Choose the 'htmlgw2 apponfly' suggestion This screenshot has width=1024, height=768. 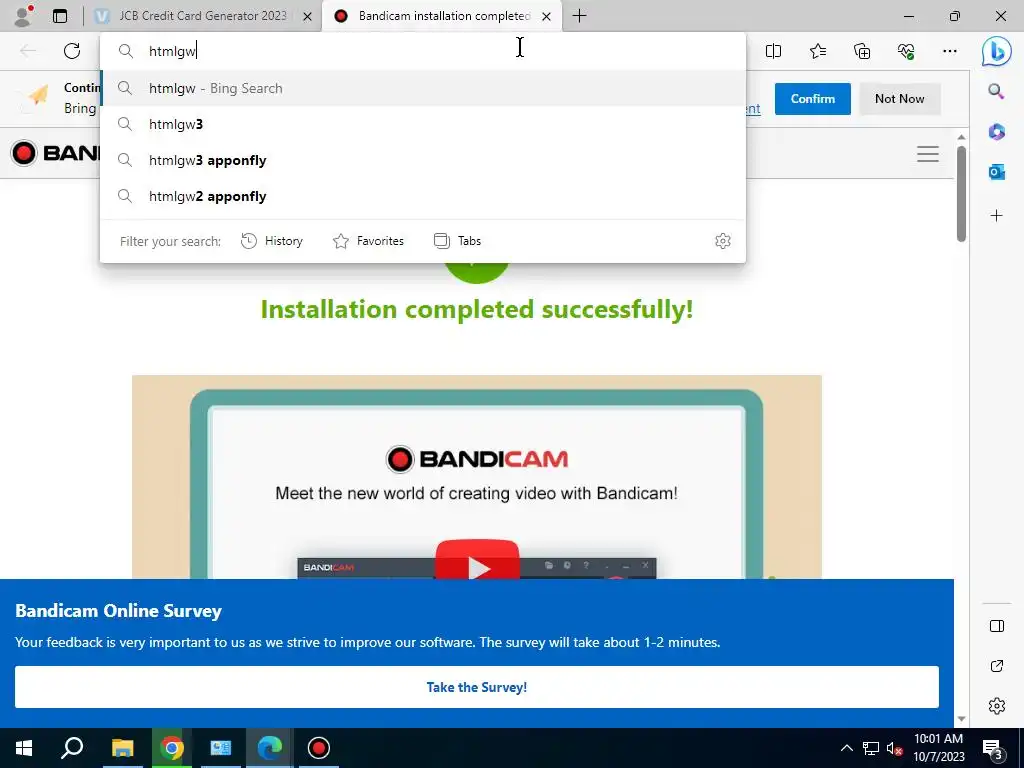[x=423, y=196]
